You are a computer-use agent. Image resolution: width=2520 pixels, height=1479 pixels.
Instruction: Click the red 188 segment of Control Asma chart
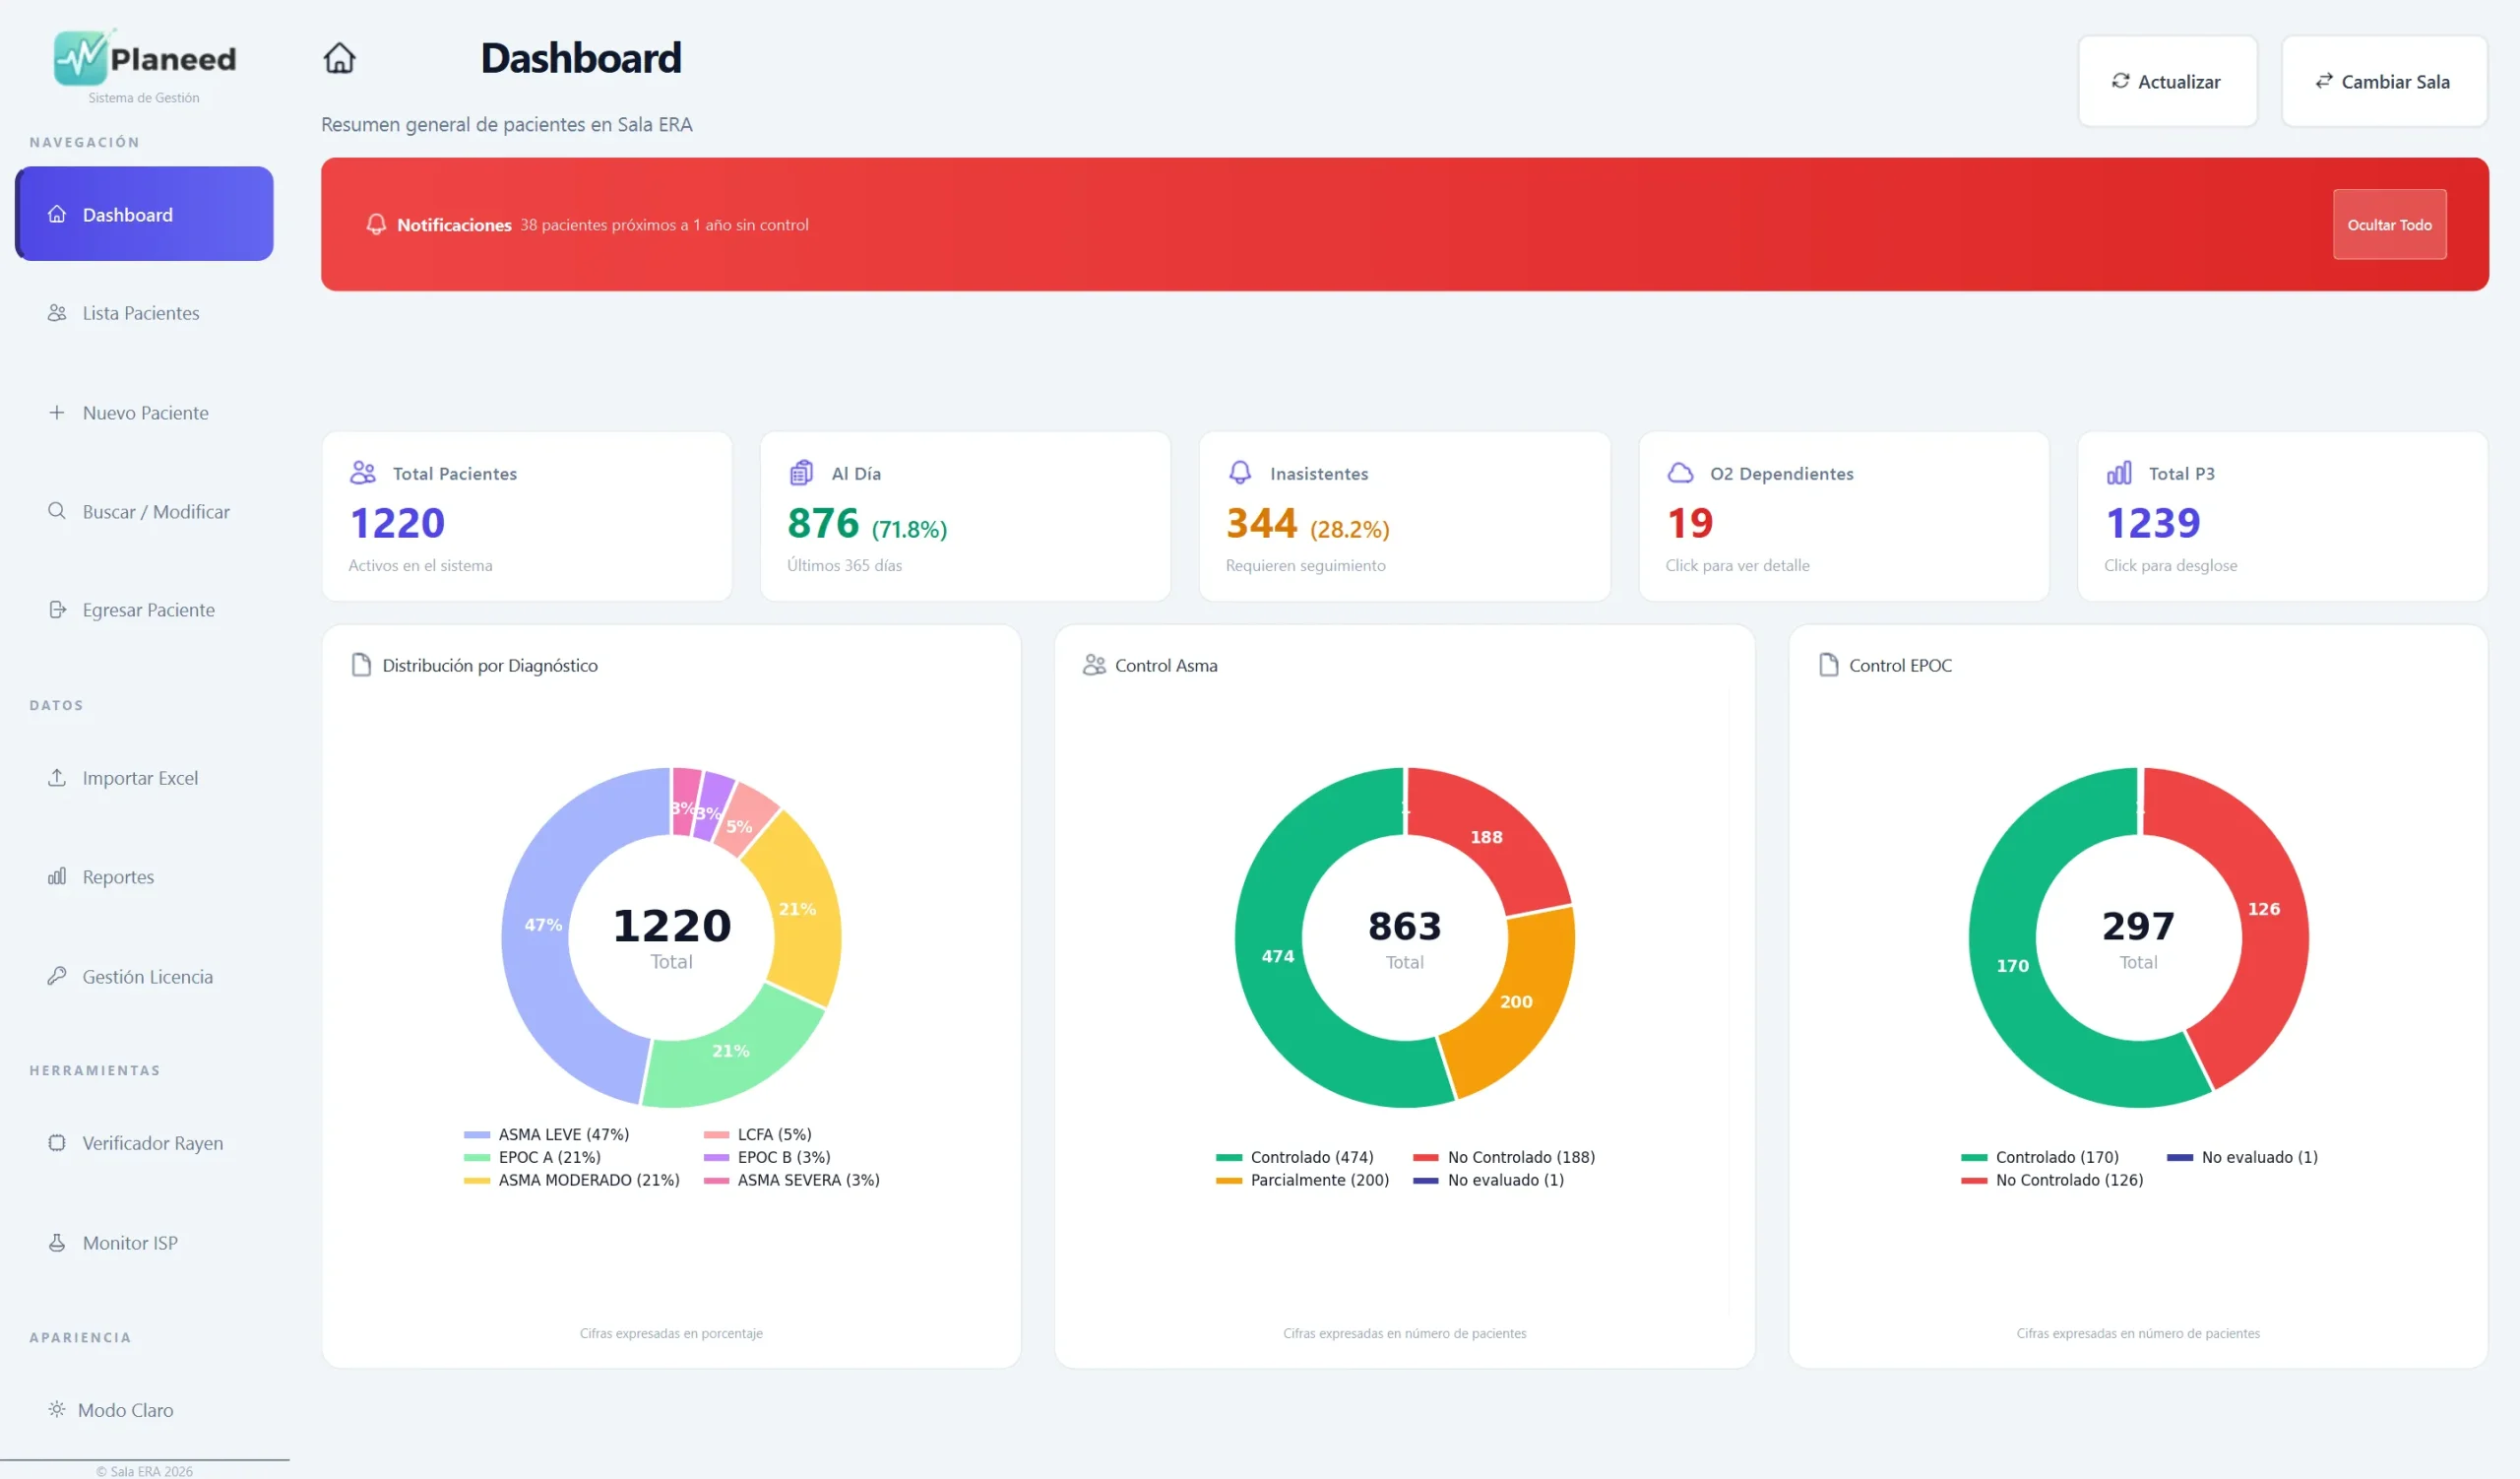(x=1486, y=836)
